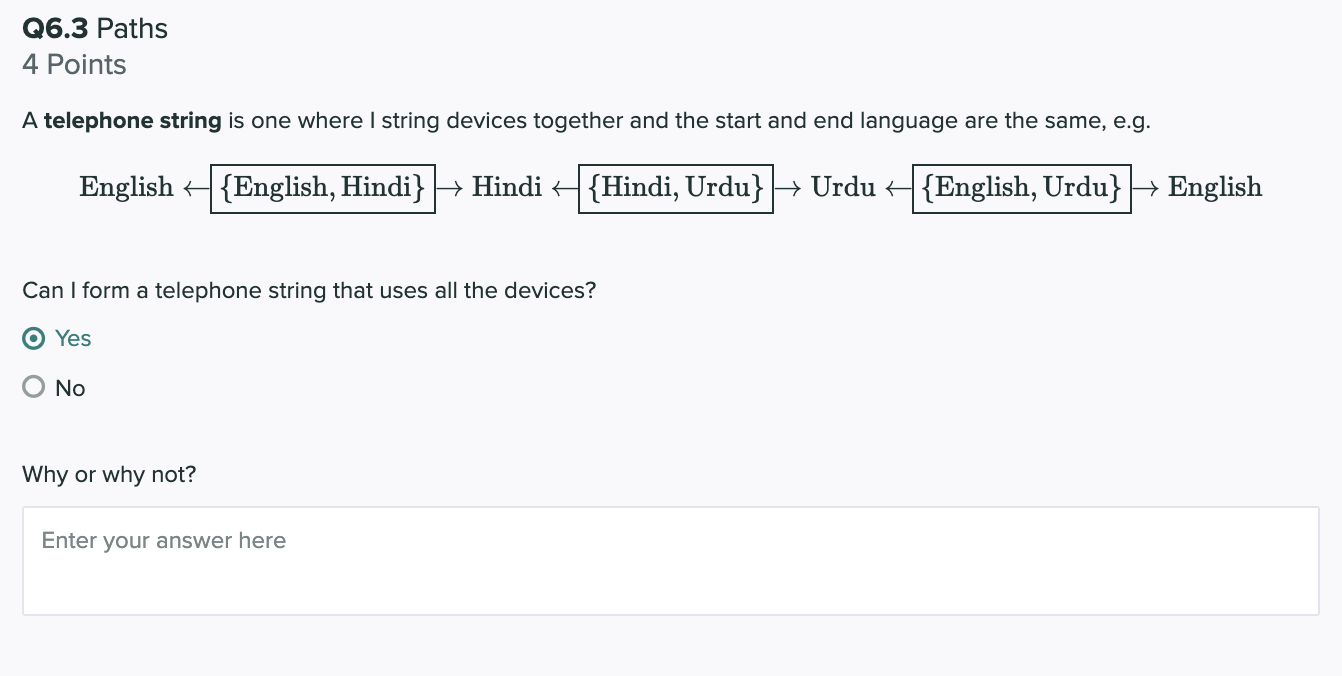The image size is (1342, 676).
Task: Click inside the answer text box
Action: pyautogui.click(x=670, y=560)
